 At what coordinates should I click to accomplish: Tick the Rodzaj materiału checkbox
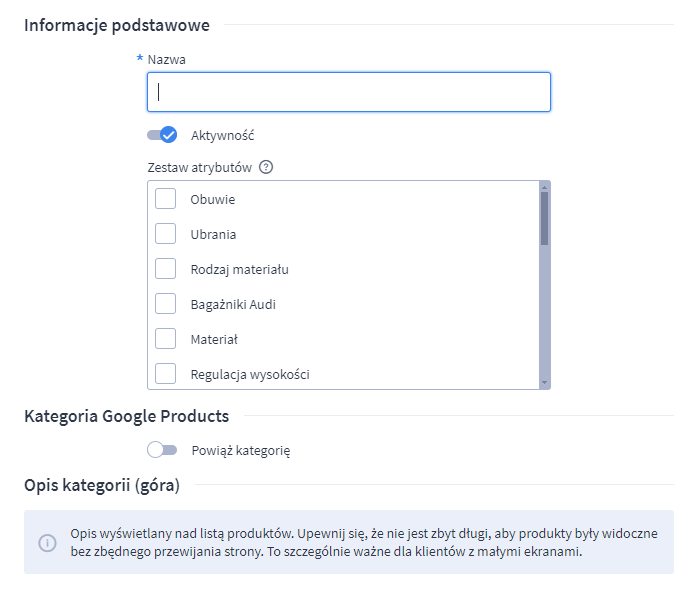coord(166,269)
